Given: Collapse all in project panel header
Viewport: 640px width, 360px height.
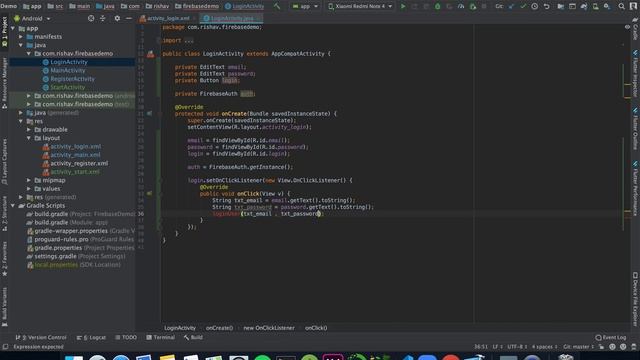Looking at the screenshot, I should 102,18.
